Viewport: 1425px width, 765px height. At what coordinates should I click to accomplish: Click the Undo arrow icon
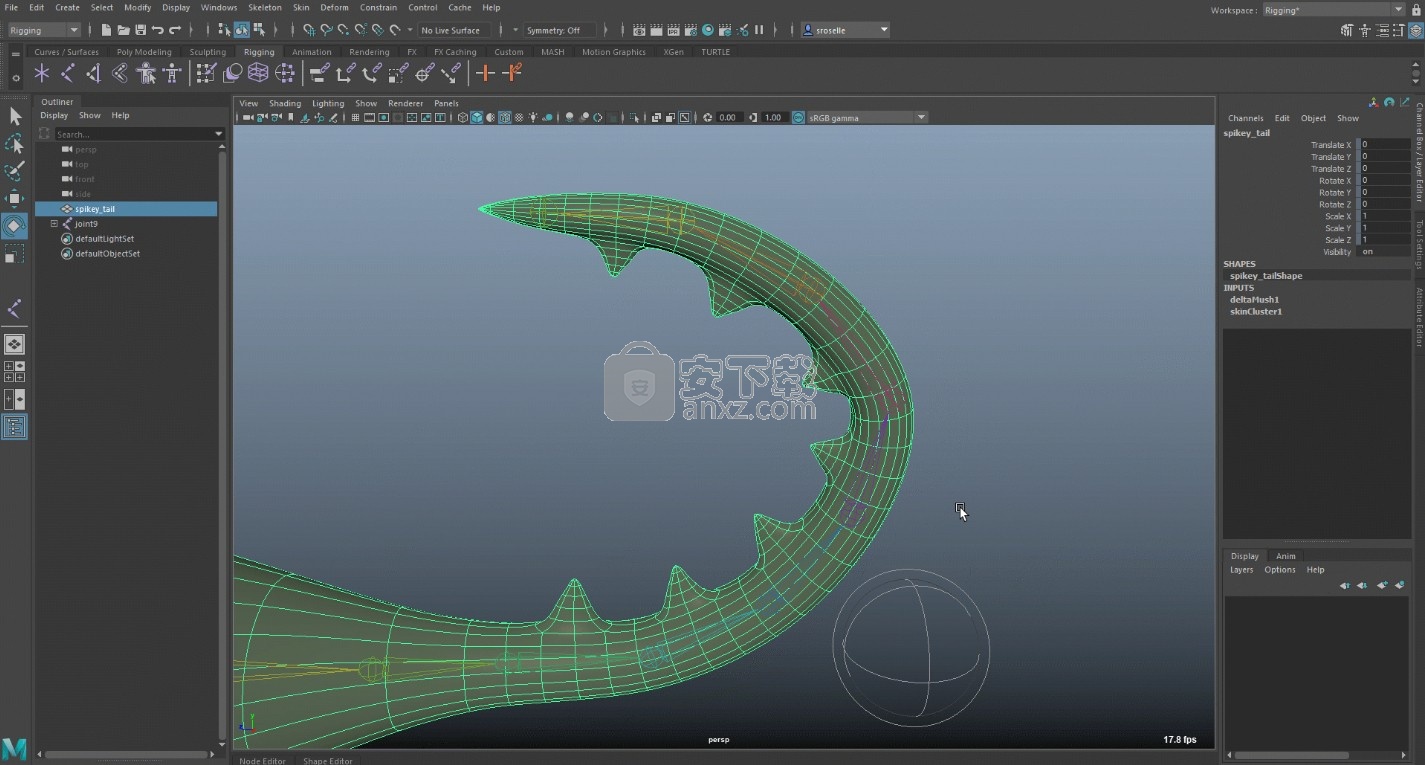tap(157, 30)
